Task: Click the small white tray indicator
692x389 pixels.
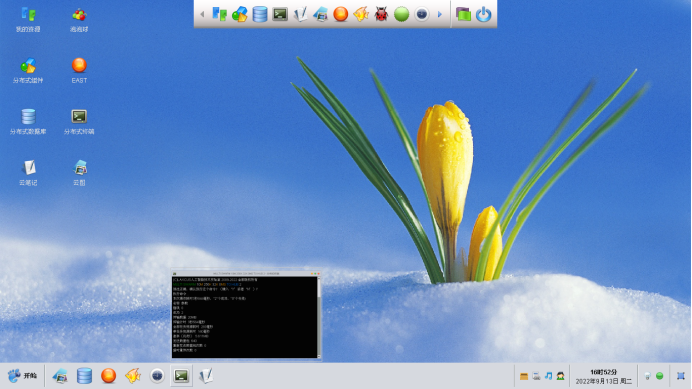Action: tap(647, 376)
